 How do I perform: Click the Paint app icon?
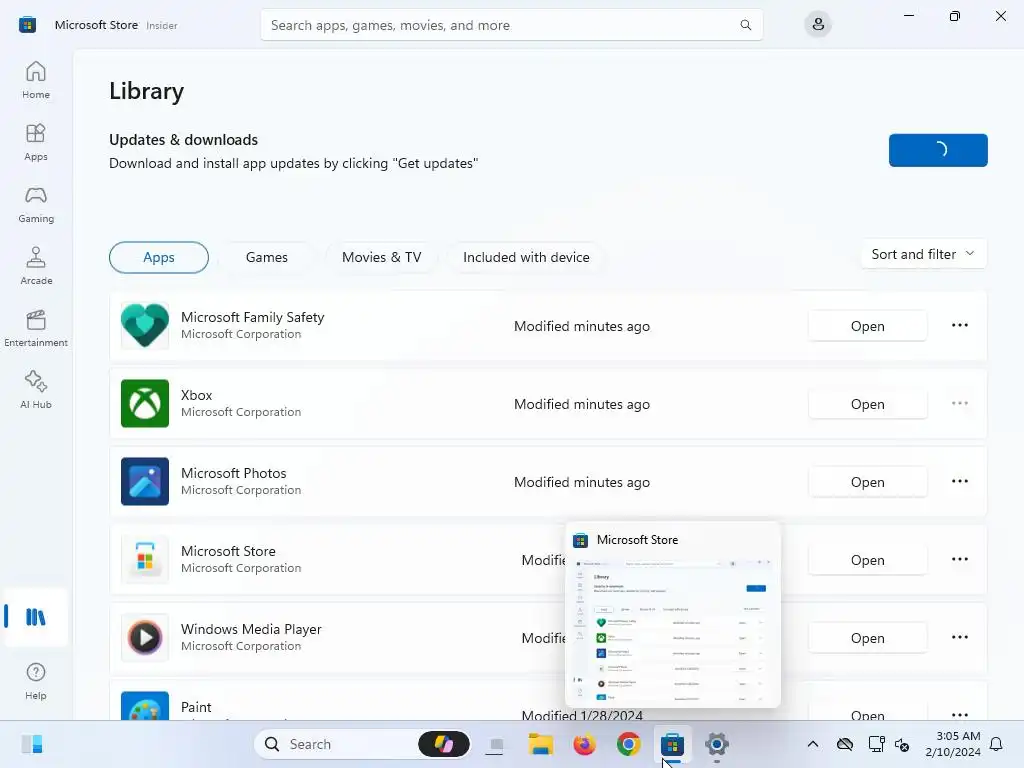pyautogui.click(x=145, y=706)
